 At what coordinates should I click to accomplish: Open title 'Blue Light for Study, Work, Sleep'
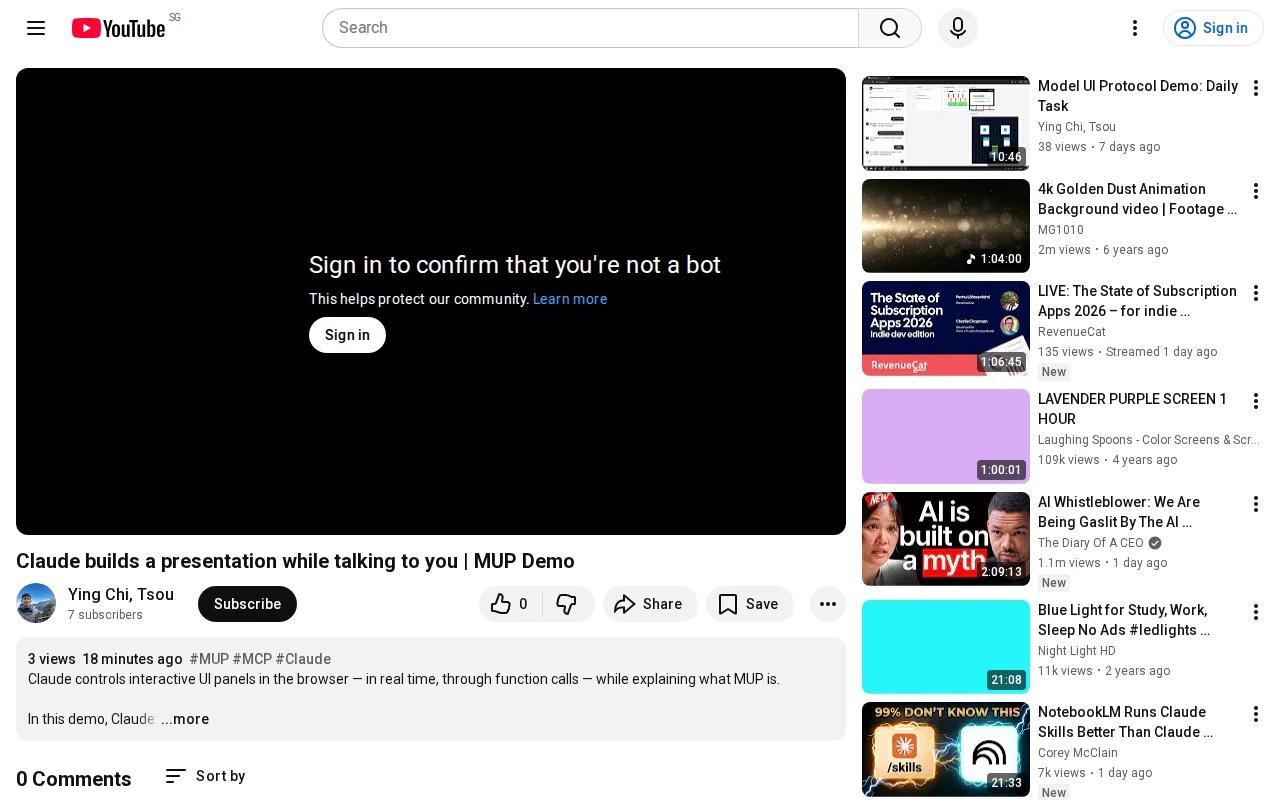tap(1124, 620)
